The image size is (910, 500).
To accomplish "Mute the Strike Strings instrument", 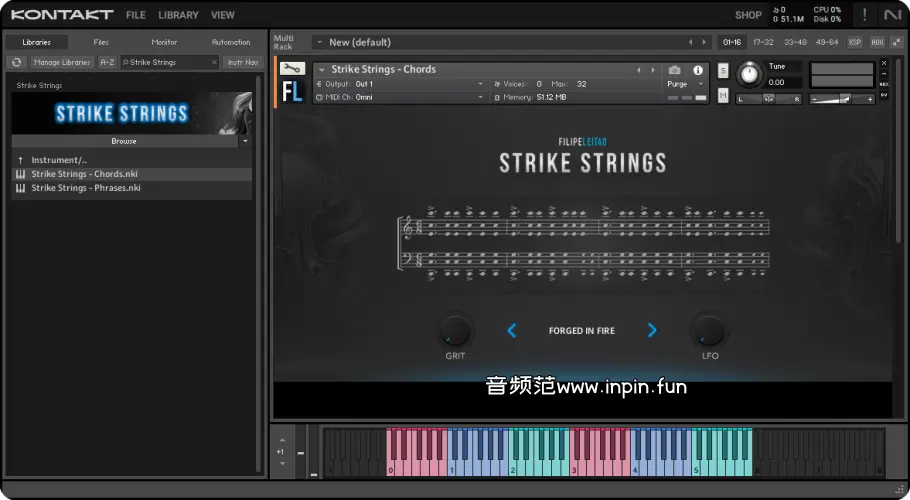I will (x=723, y=95).
